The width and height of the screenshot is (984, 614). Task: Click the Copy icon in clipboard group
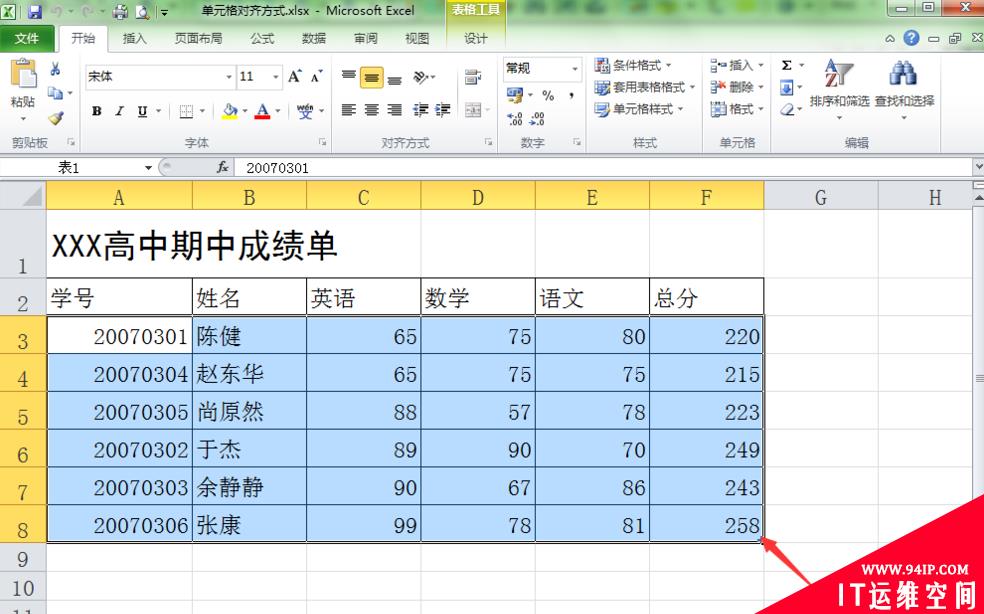55,93
